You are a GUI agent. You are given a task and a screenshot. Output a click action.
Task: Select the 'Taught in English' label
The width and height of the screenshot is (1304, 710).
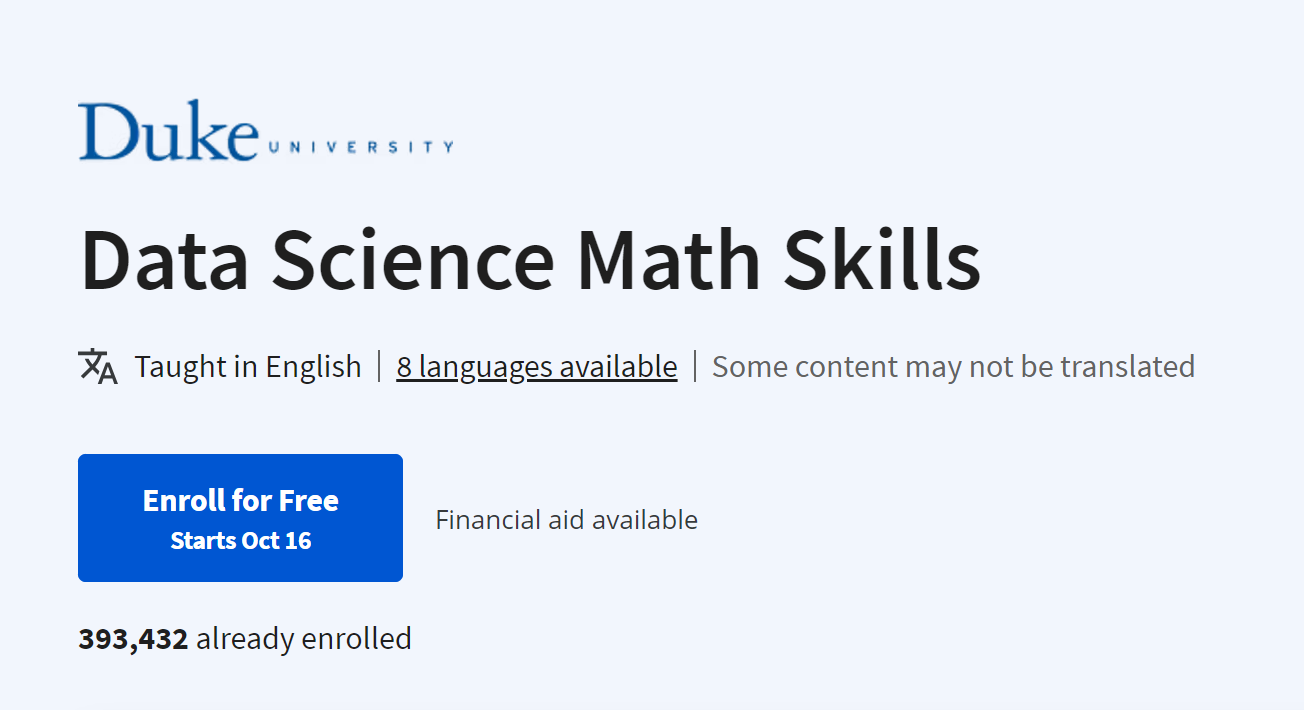pyautogui.click(x=247, y=366)
